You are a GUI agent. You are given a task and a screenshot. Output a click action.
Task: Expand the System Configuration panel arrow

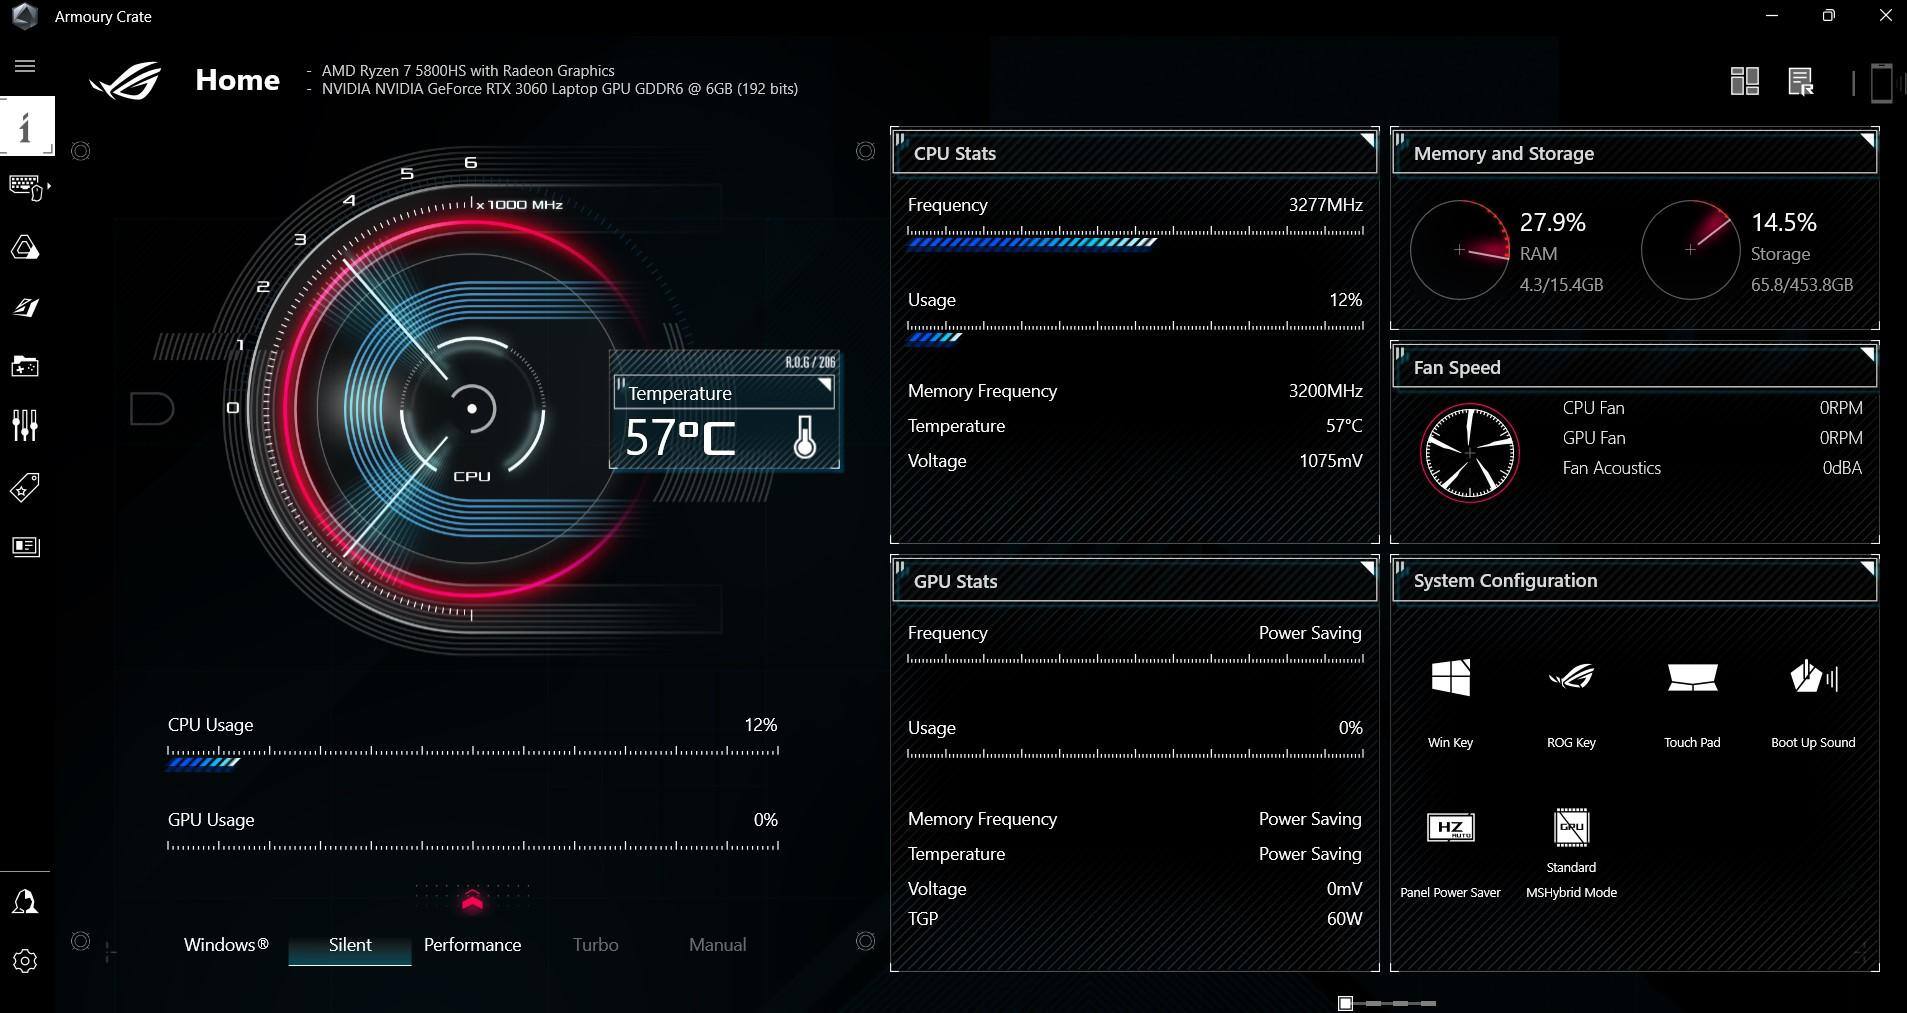point(1867,568)
